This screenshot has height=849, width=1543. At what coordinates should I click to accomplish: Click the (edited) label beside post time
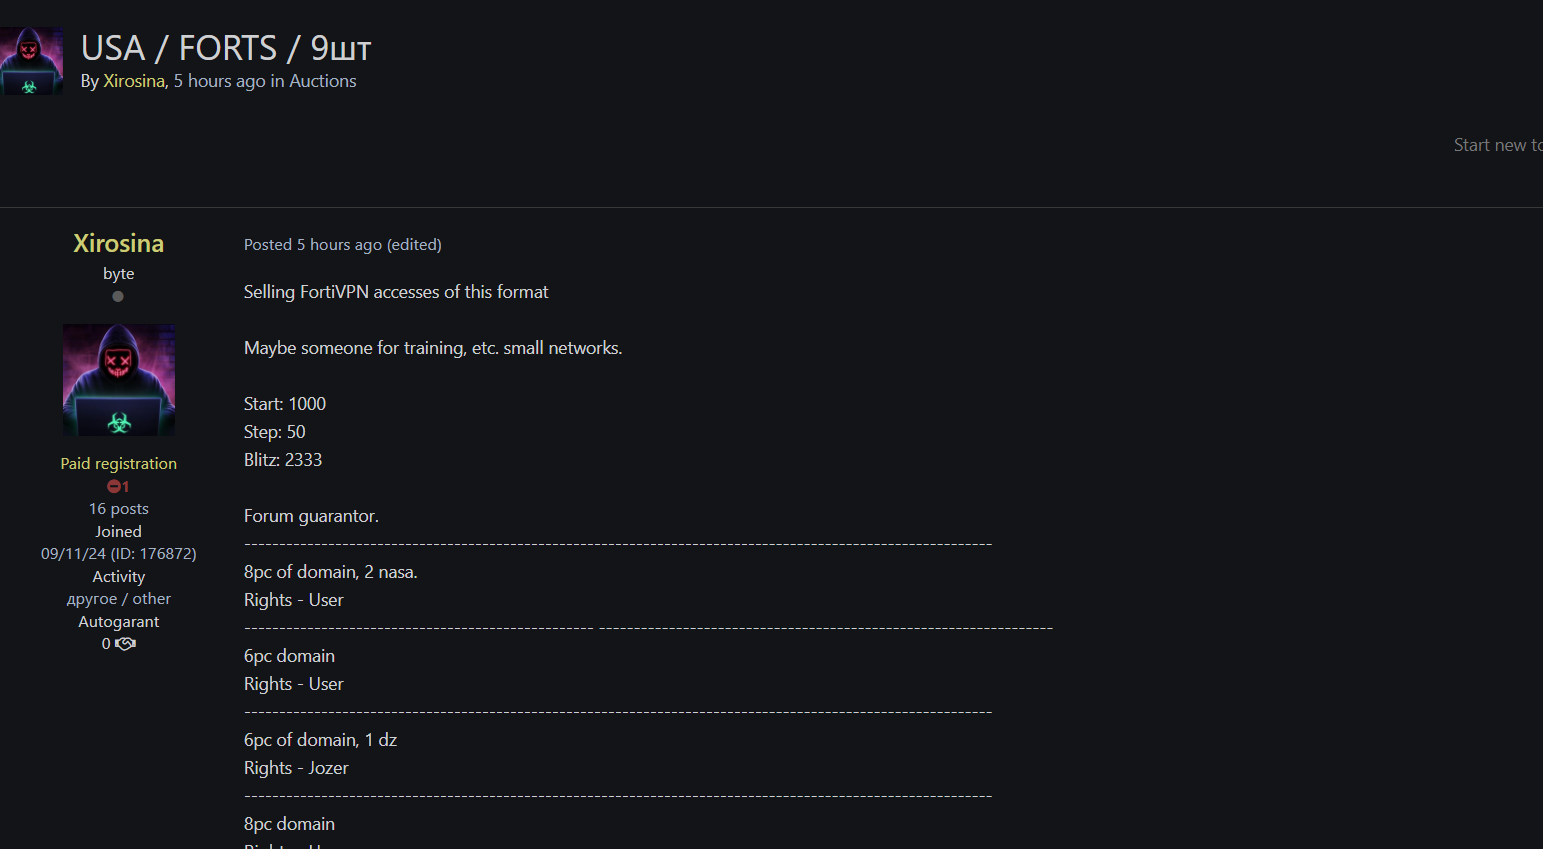click(414, 244)
